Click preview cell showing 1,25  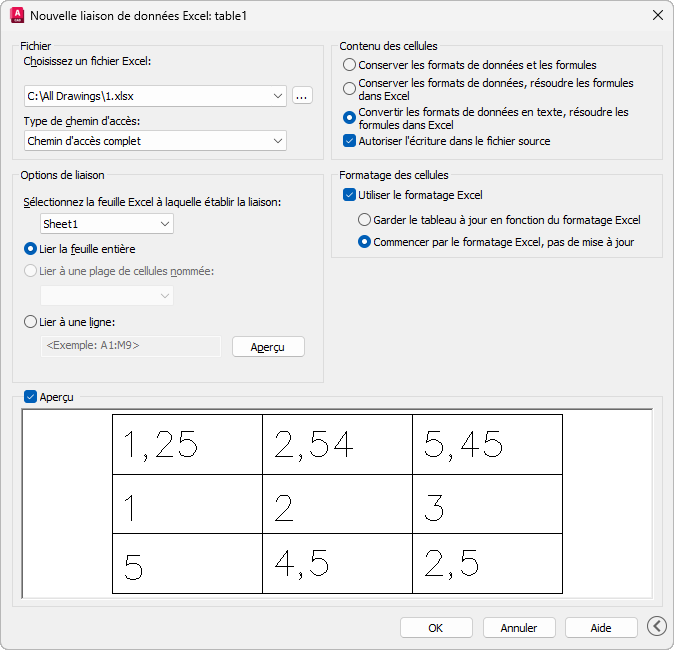[x=187, y=445]
